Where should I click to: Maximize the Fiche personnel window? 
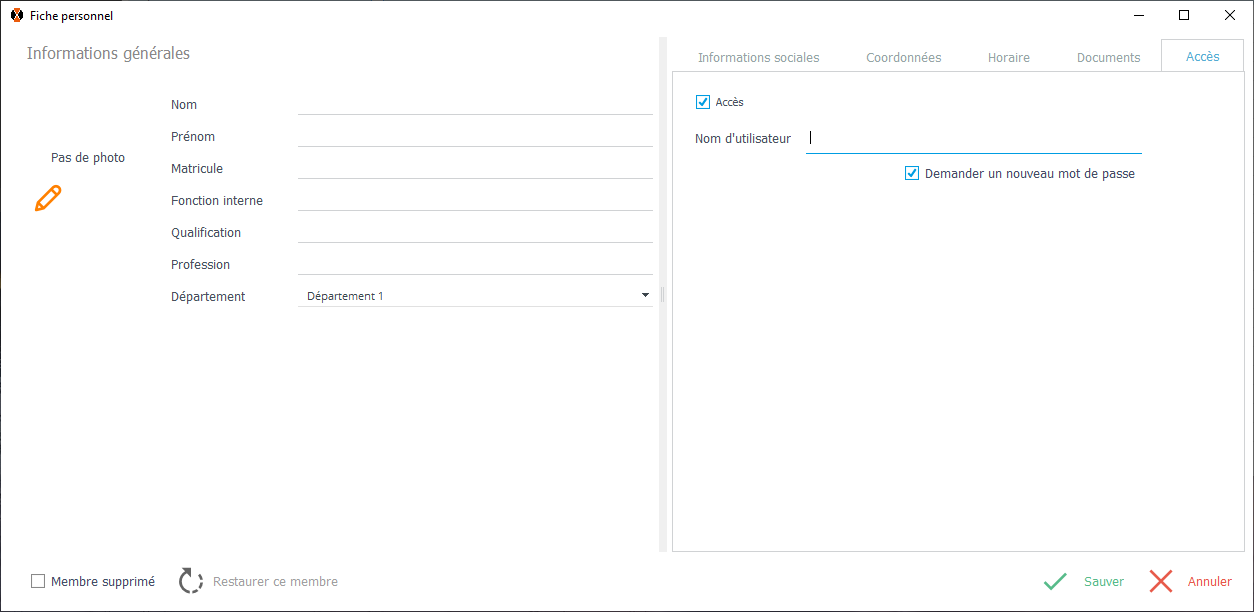tap(1184, 15)
